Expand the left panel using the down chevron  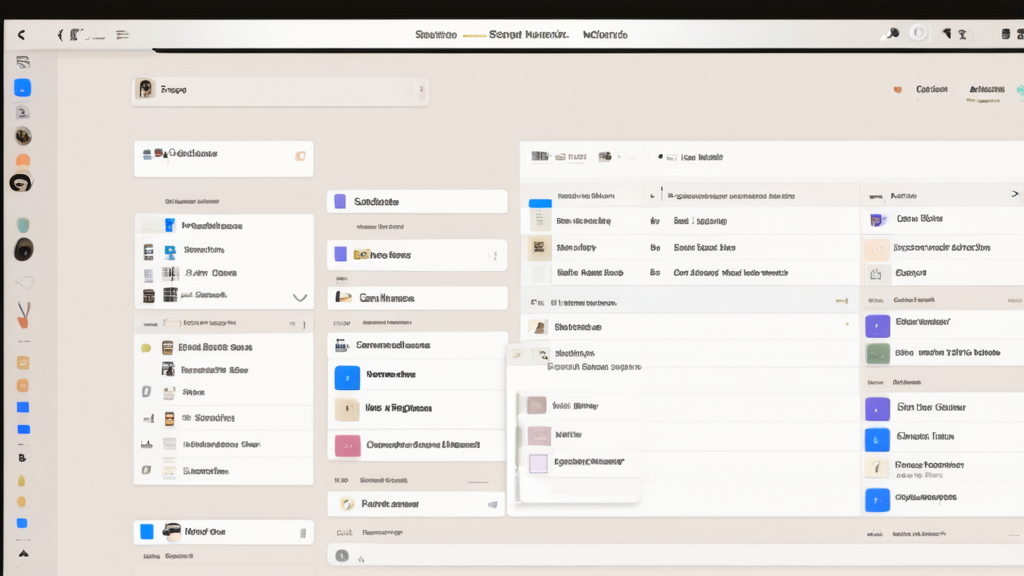[x=299, y=297]
